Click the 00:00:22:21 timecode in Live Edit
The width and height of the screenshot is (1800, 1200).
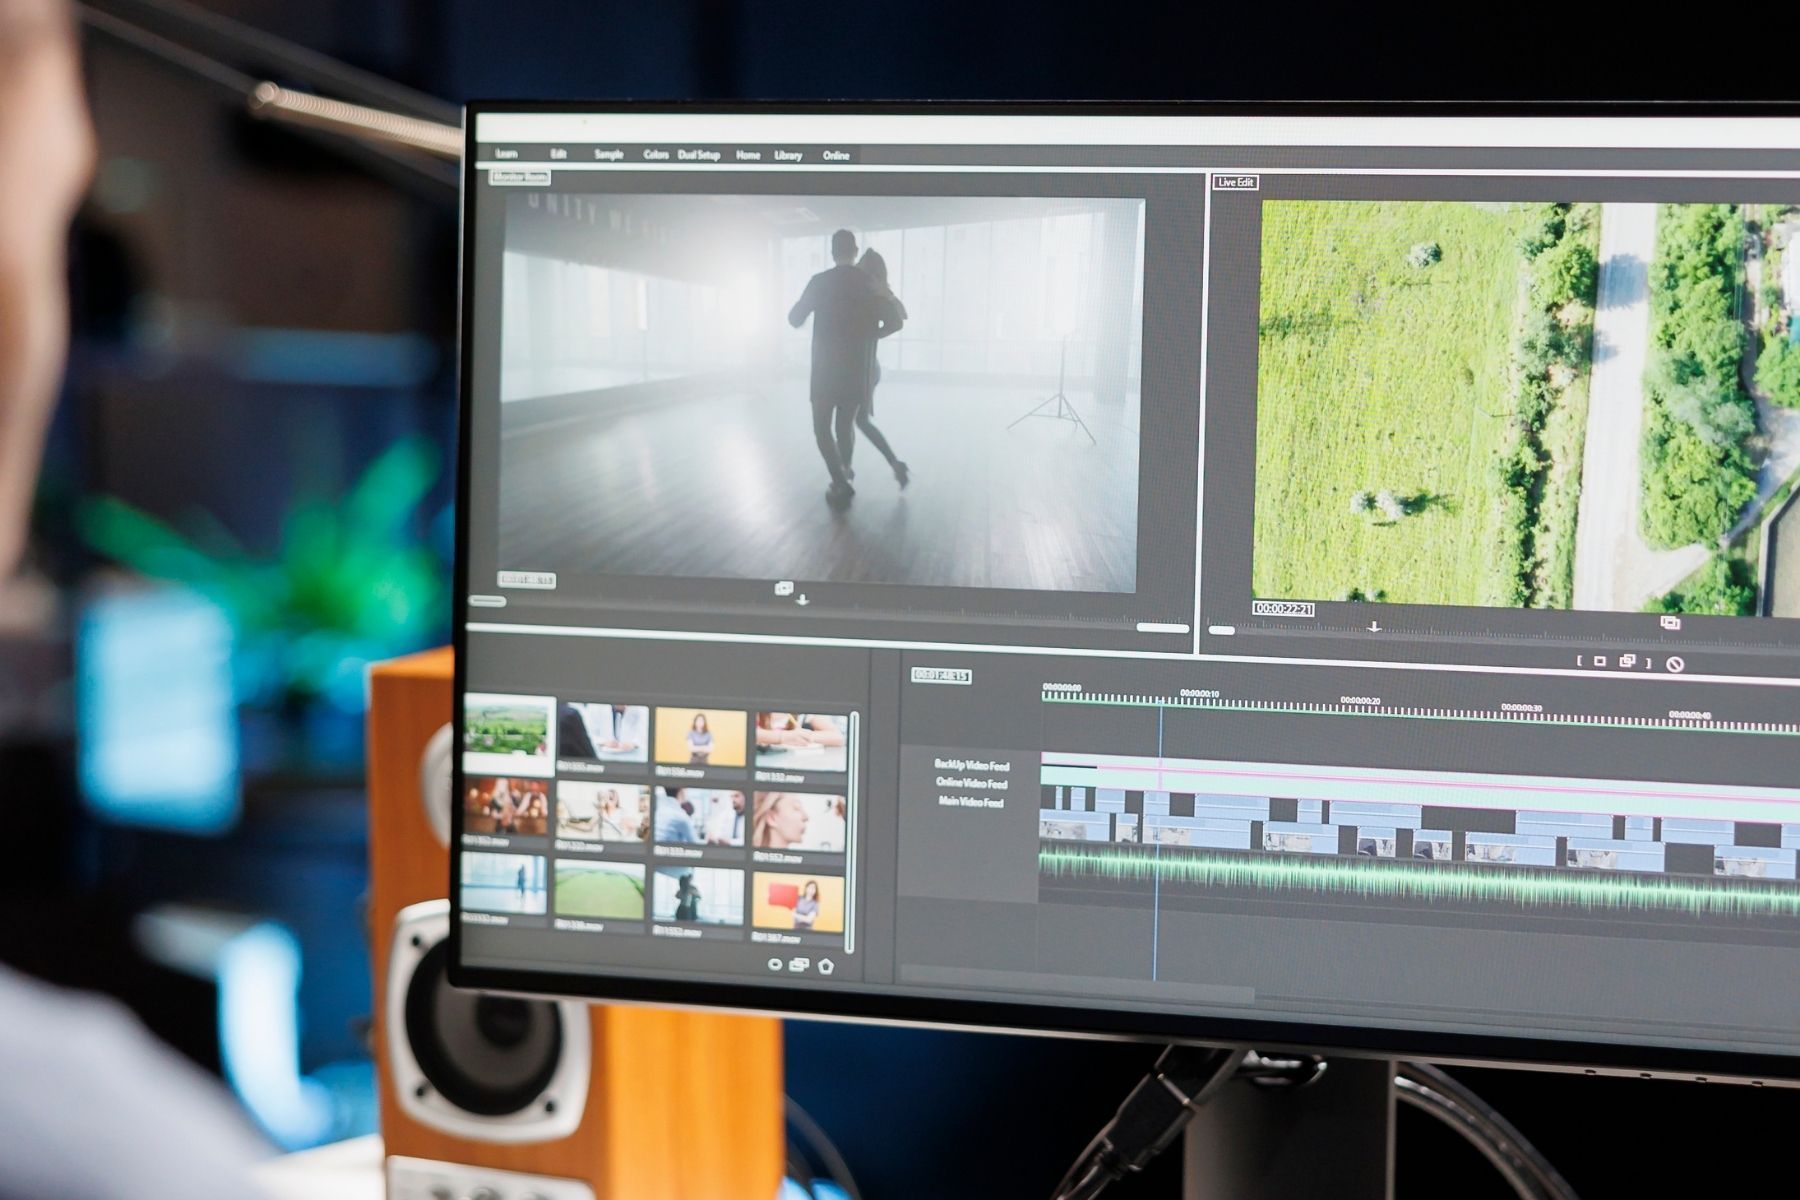(x=1283, y=608)
